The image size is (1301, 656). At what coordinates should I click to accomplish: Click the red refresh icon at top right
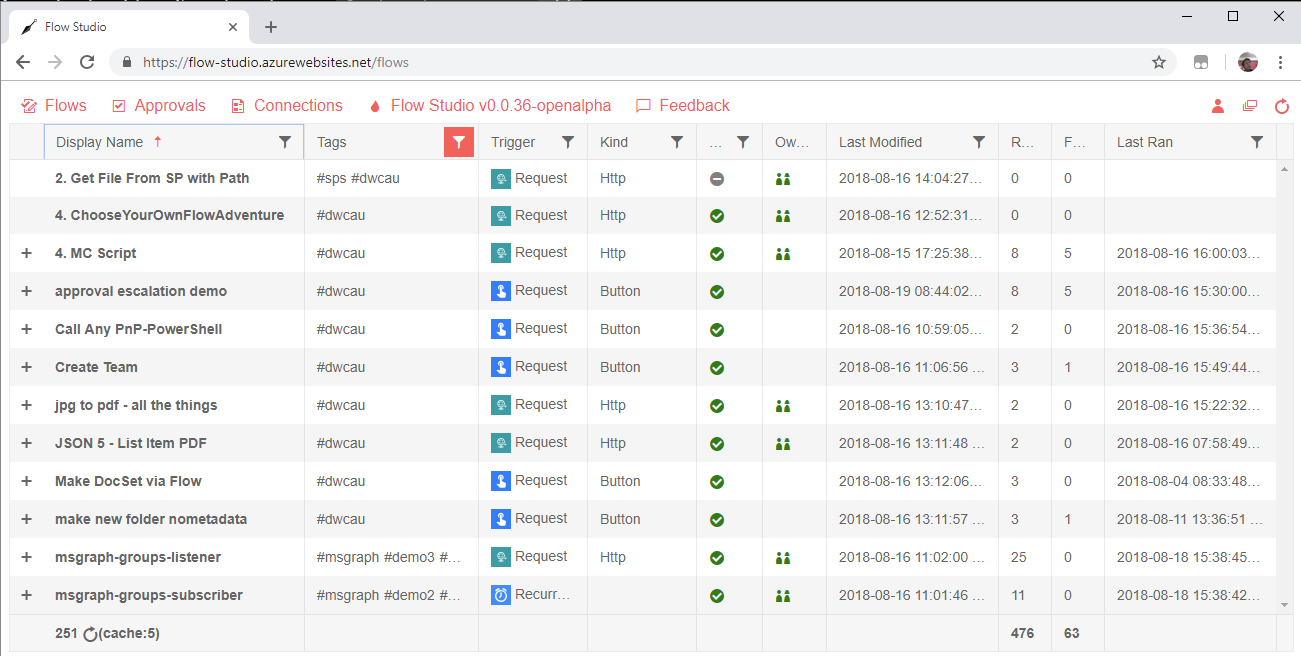click(x=1281, y=106)
